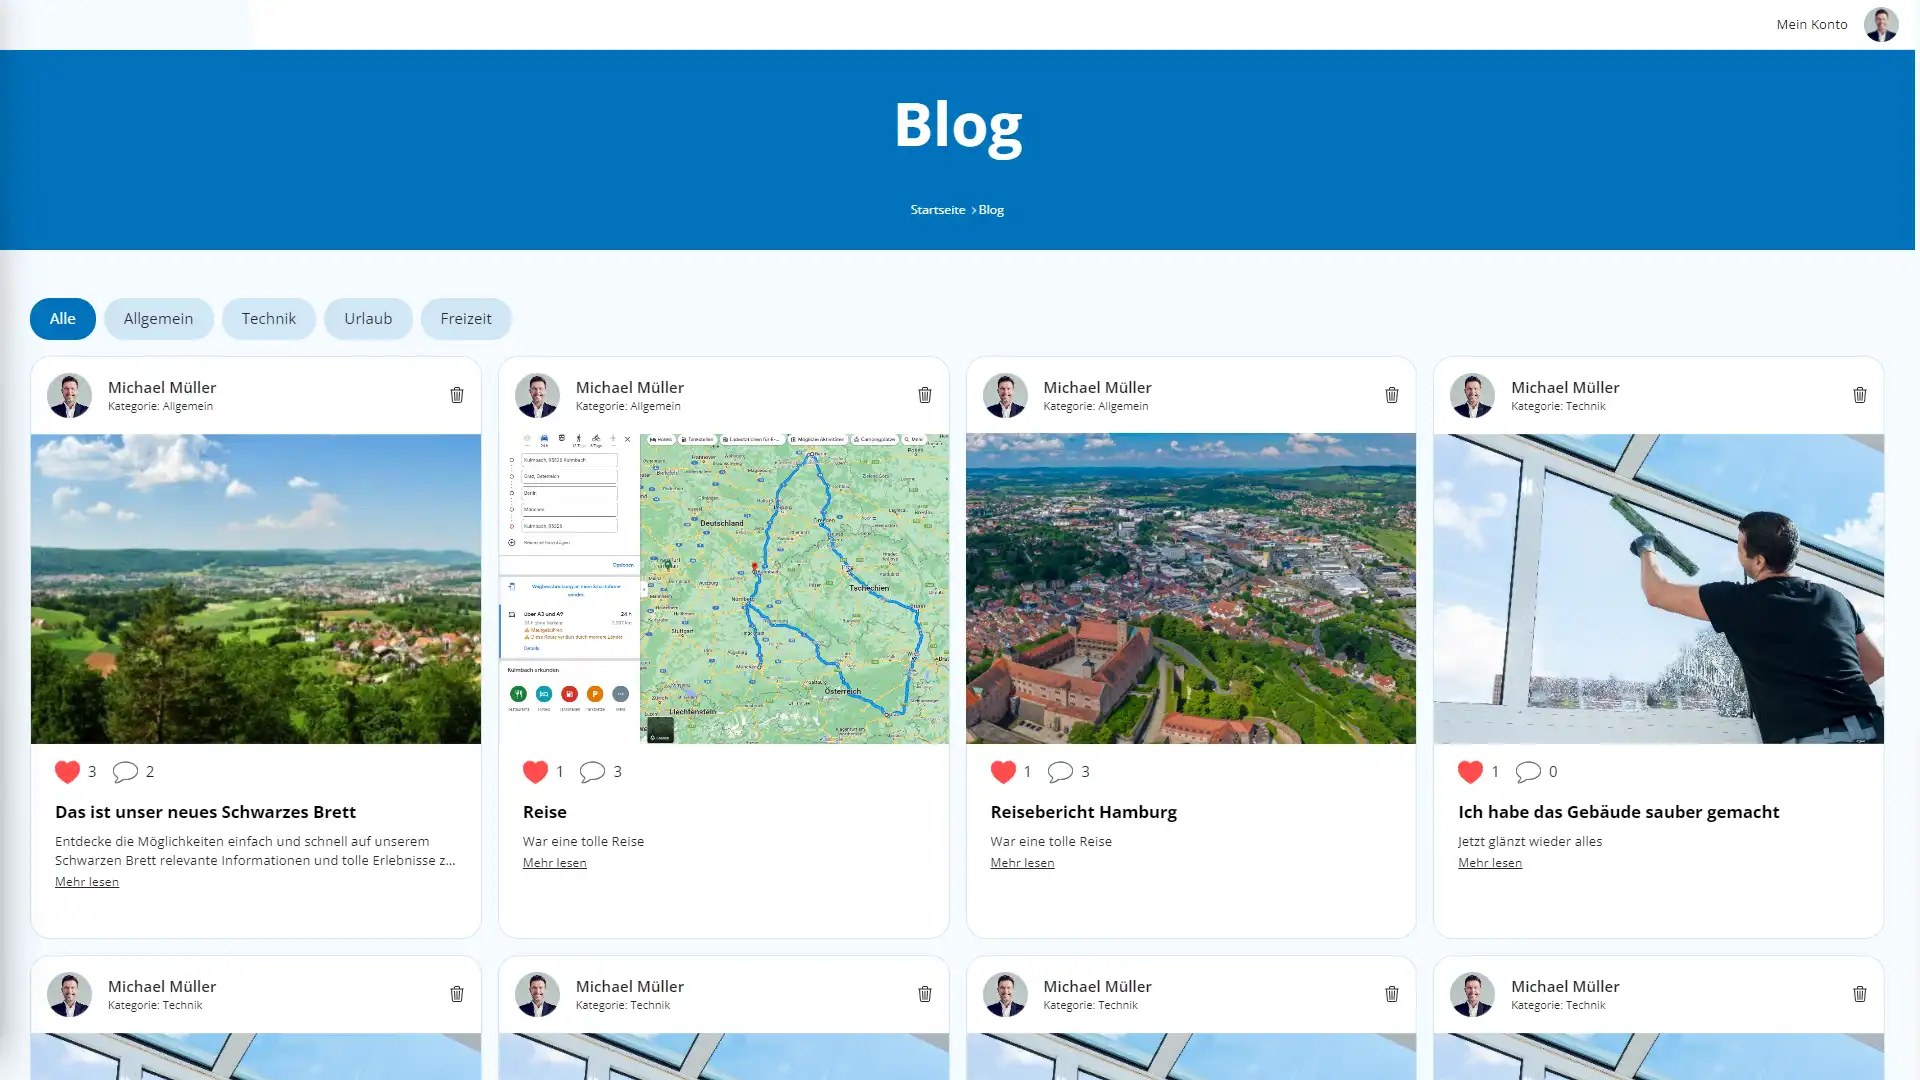Viewport: 1920px width, 1080px height.
Task: Delete the 'Ich habe das Gebäude sauber gemacht' post
Action: click(x=1860, y=395)
